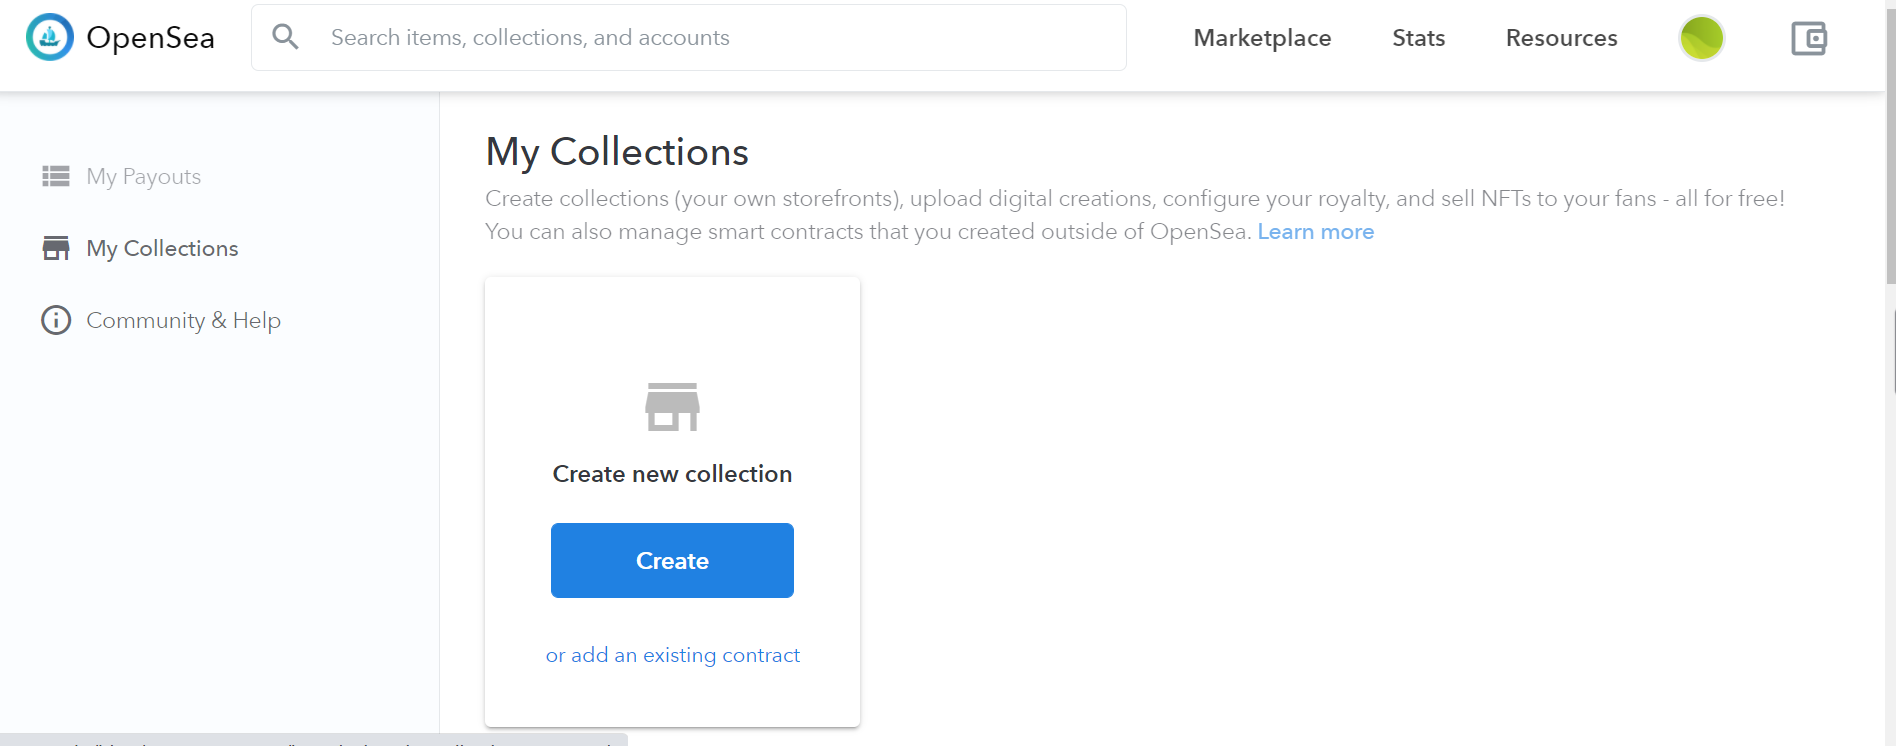Click the OpenSea brand name text
1896x746 pixels.
tap(151, 38)
